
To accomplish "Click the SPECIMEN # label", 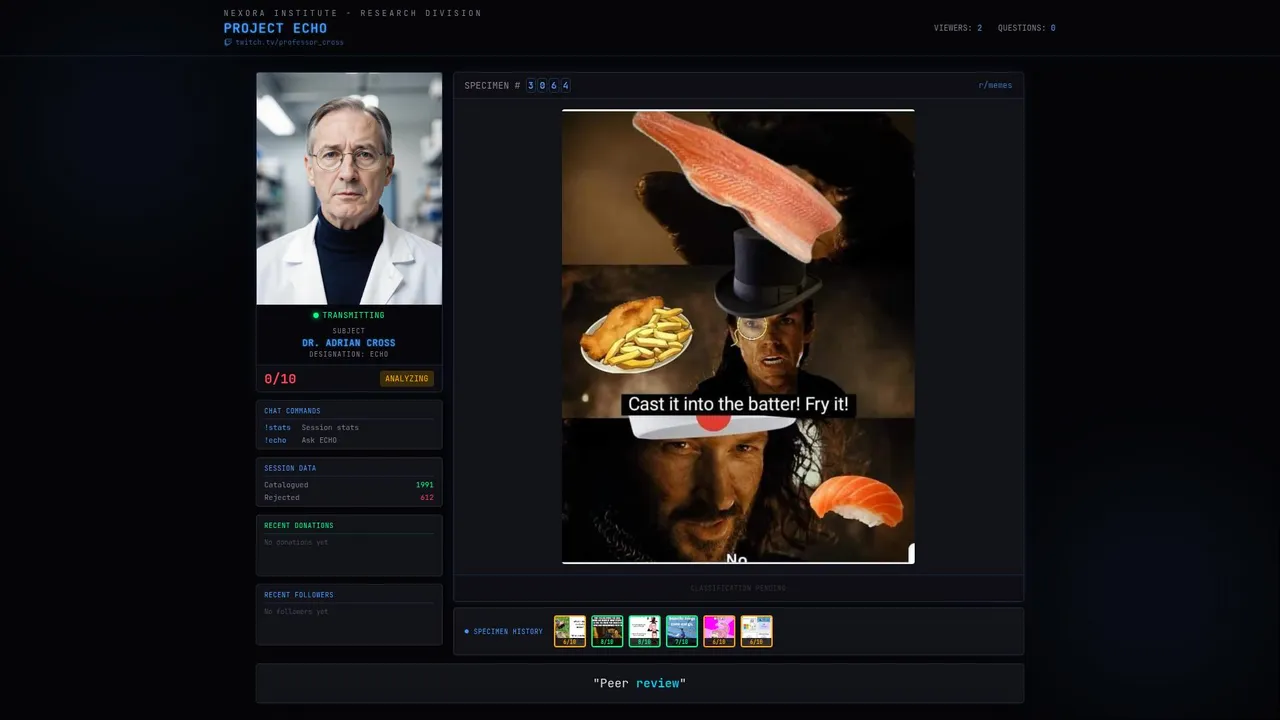I will (x=492, y=86).
